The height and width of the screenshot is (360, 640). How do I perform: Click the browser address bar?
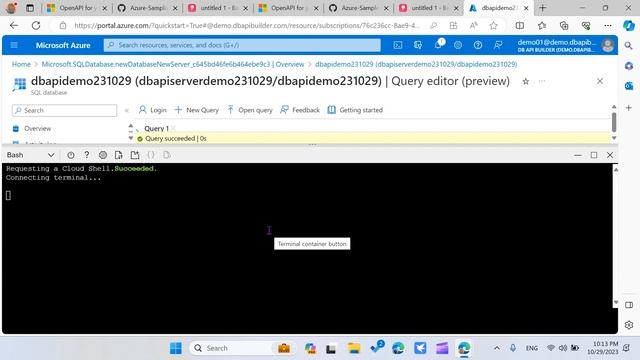tap(247, 26)
